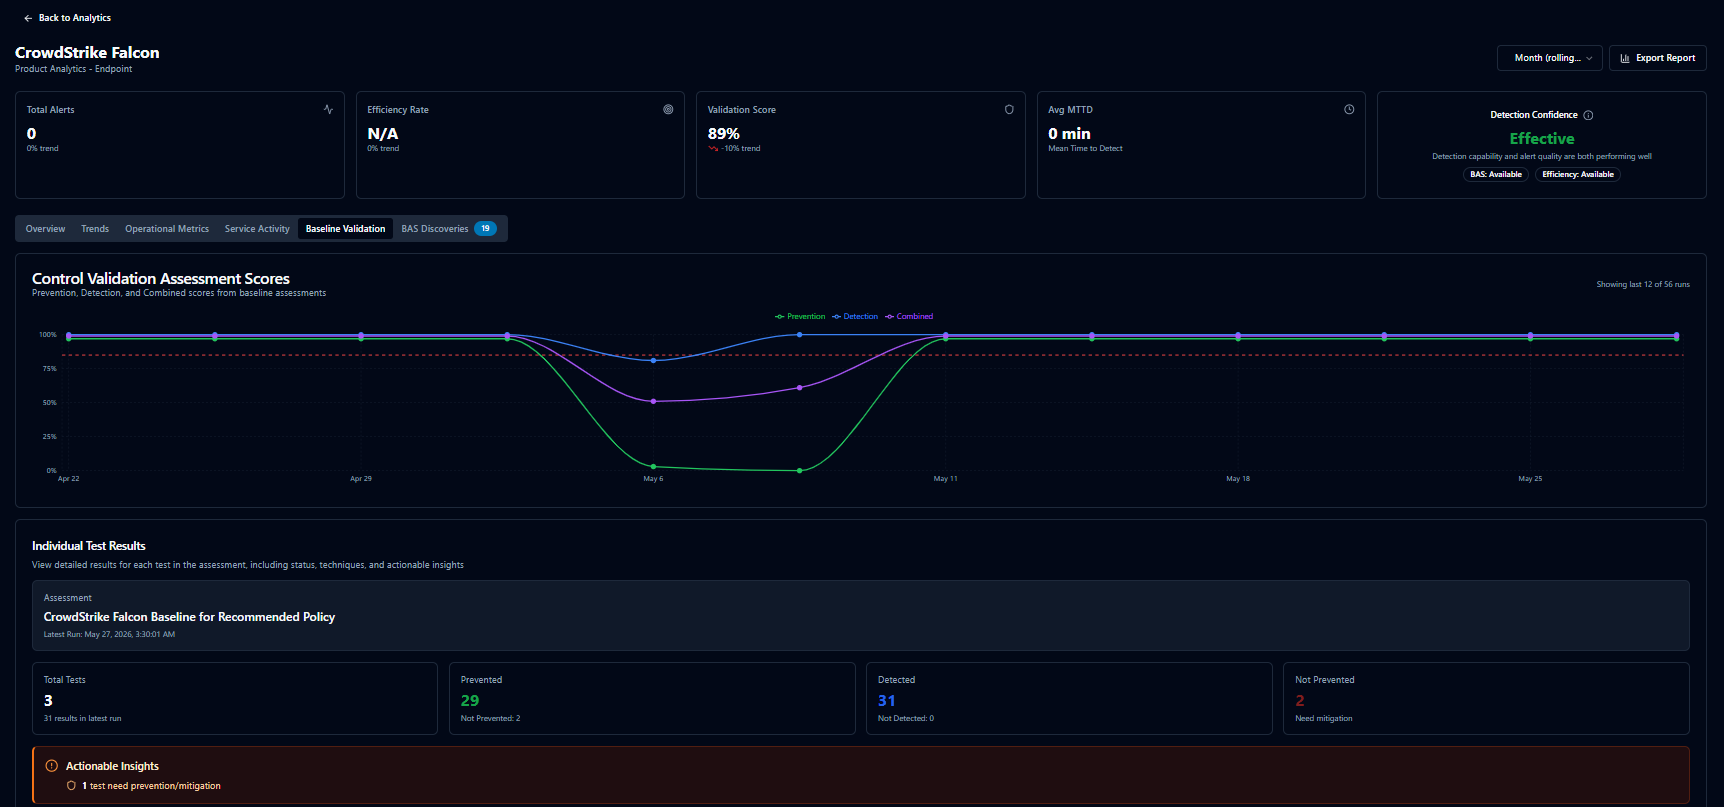
Task: Click the '-10% trend' text under Validation Score
Action: [x=741, y=148]
